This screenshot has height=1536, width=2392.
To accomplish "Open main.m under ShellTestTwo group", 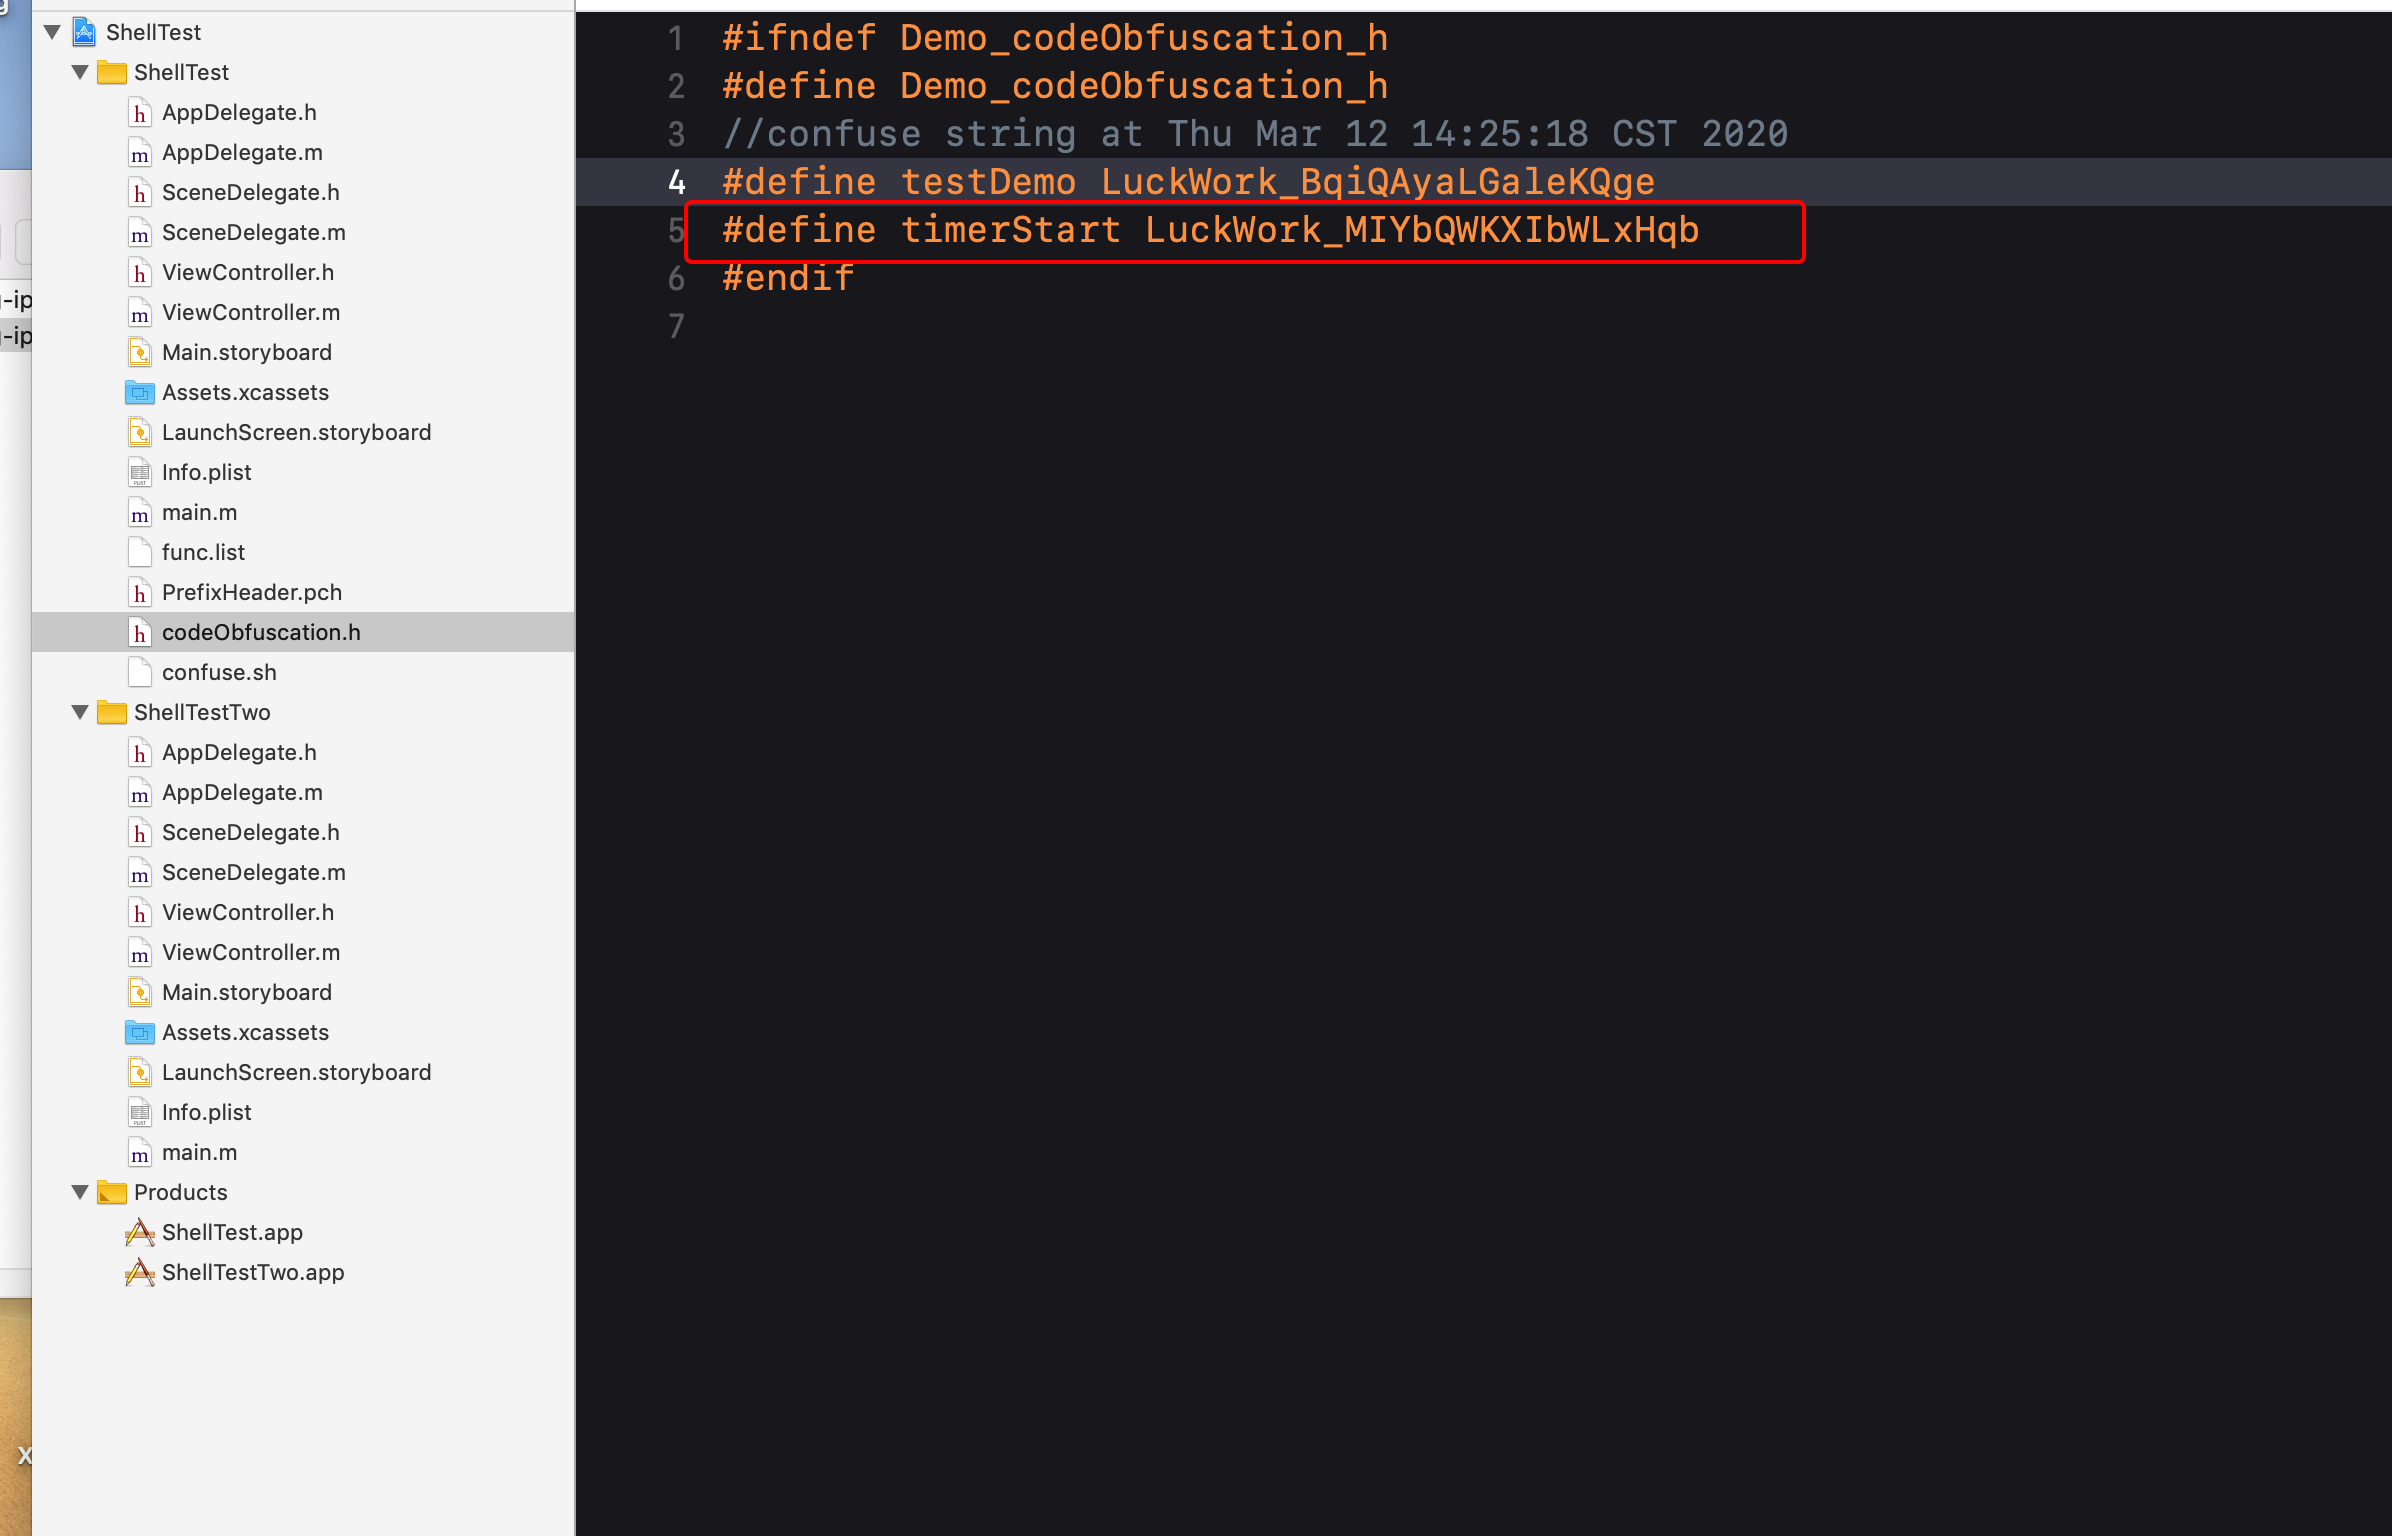I will coord(199,1152).
